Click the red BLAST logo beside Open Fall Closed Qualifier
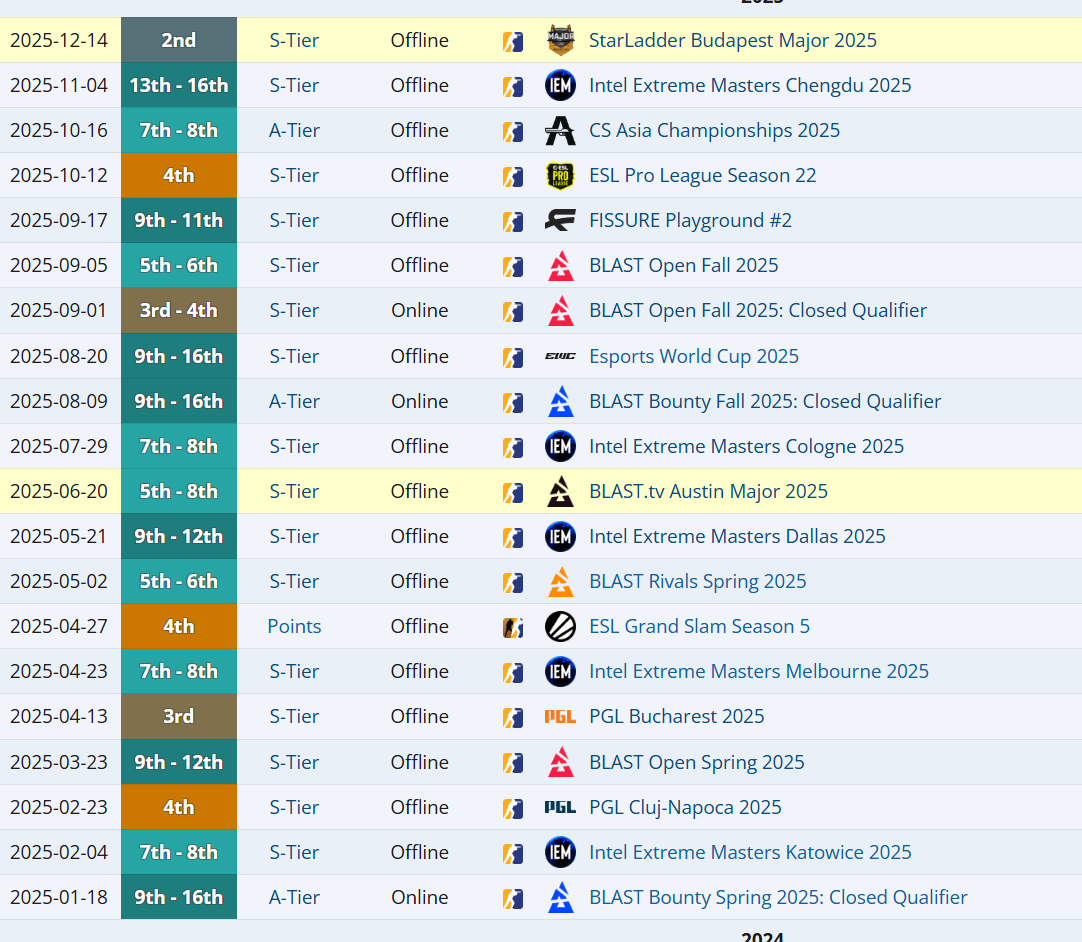Image resolution: width=1082 pixels, height=942 pixels. pyautogui.click(x=560, y=311)
